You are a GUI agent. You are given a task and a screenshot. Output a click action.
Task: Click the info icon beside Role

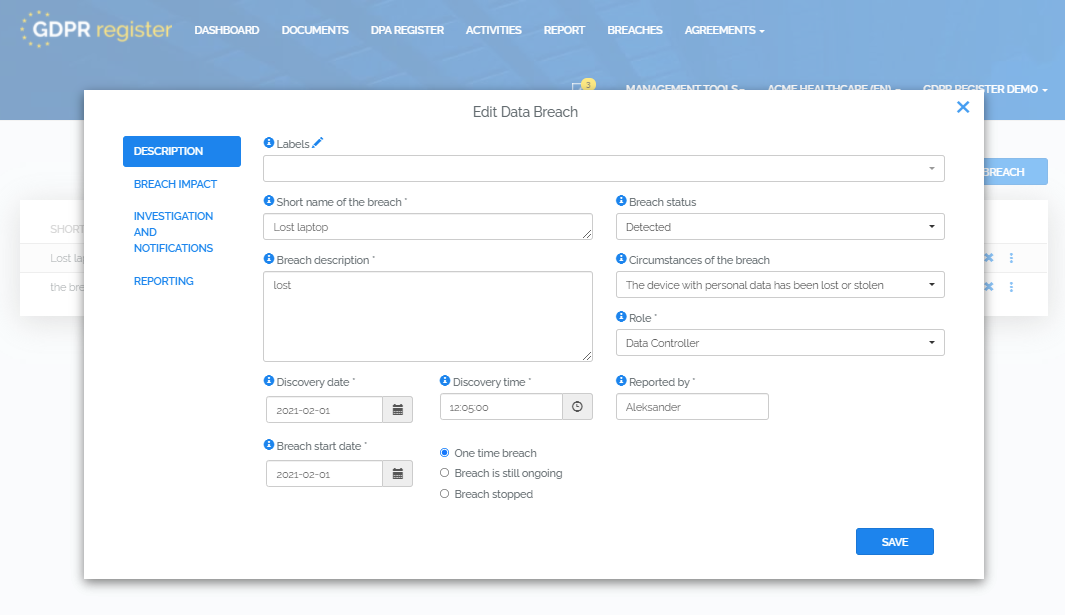620,317
